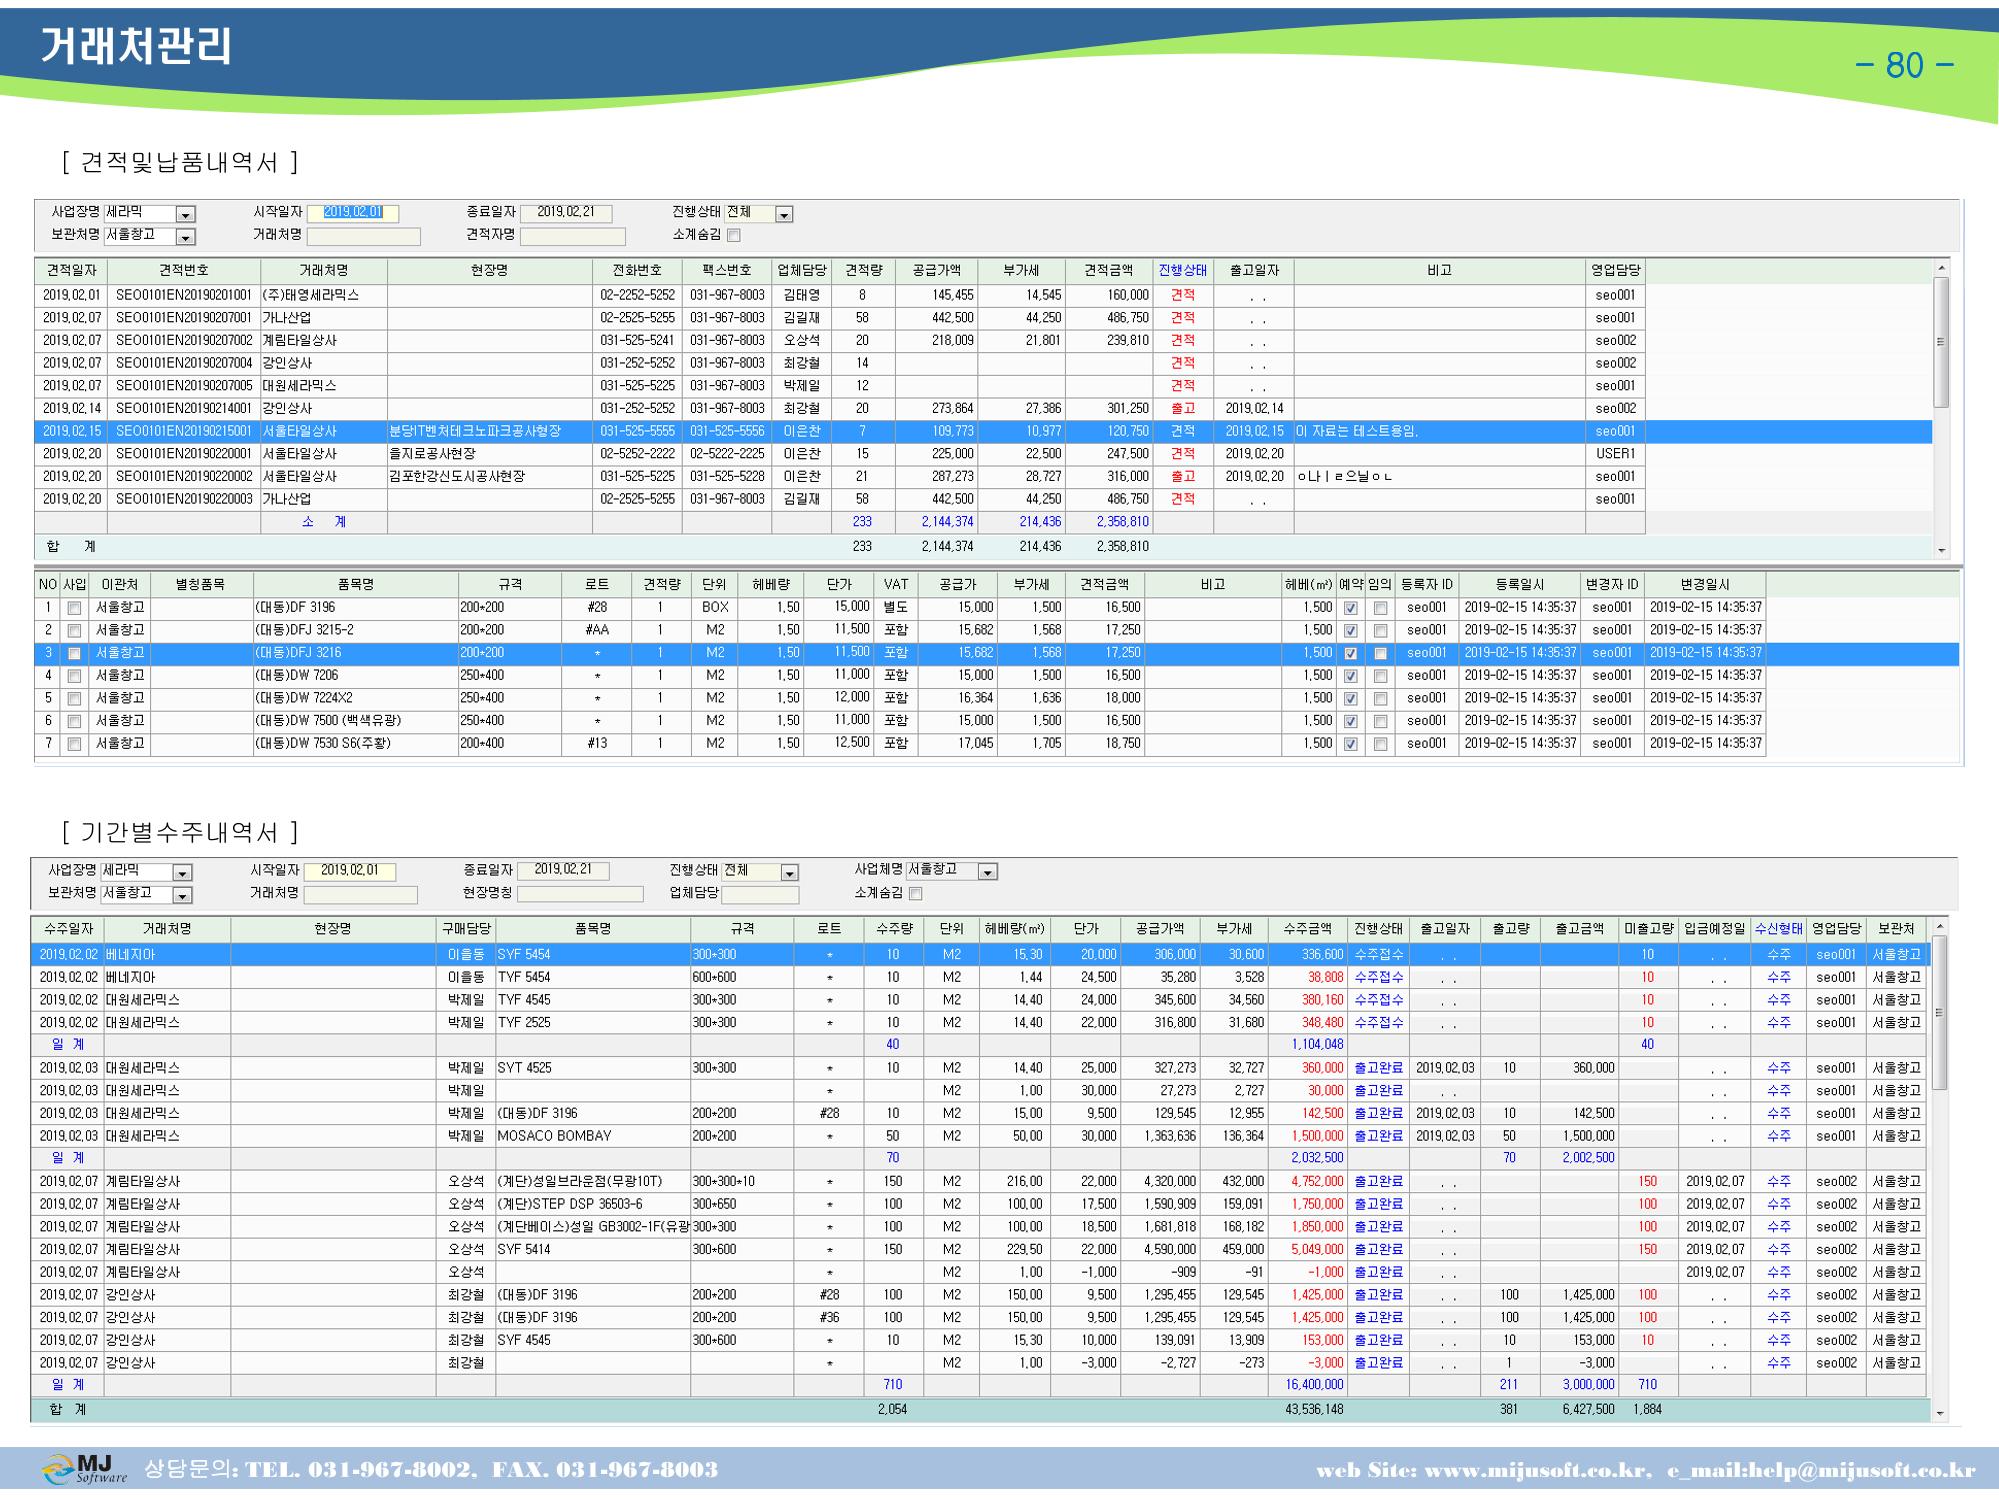Image resolution: width=1999 pixels, height=1500 pixels.
Task: Click the 수주금액 total 43,536,148
Action: click(x=1314, y=1410)
